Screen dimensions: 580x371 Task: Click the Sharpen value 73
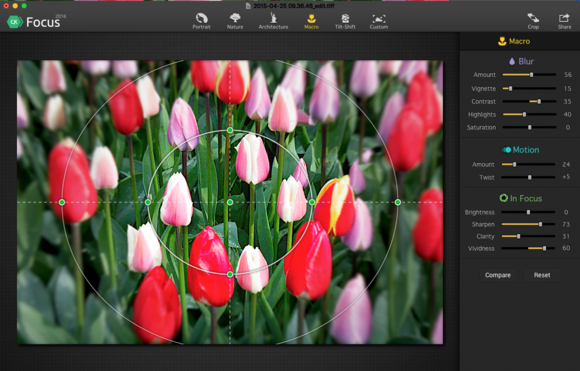click(x=566, y=224)
